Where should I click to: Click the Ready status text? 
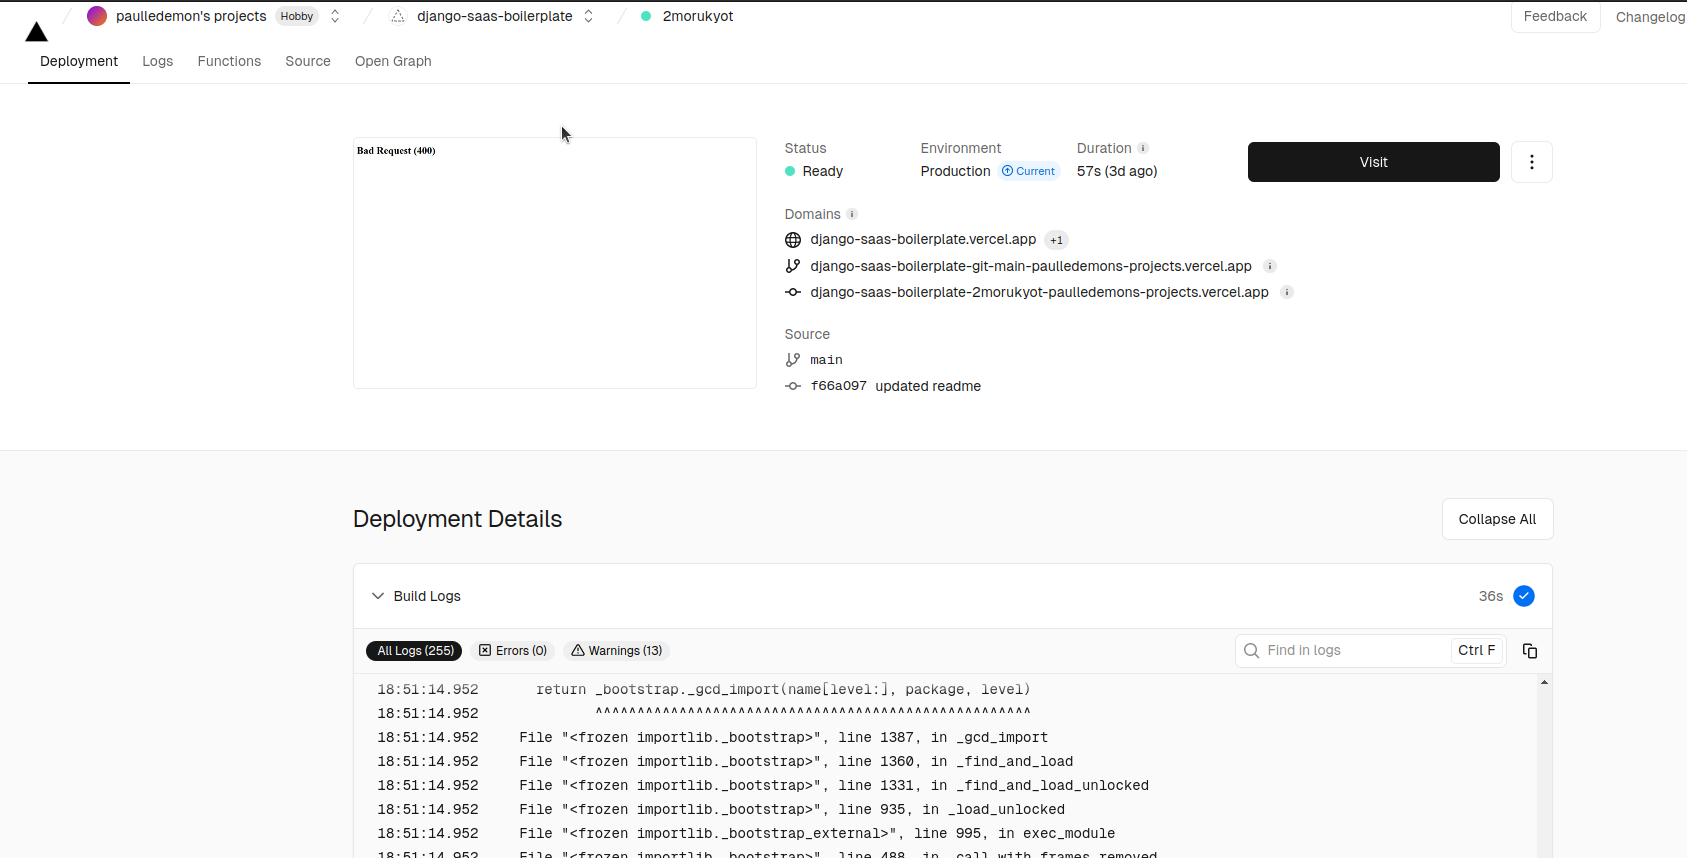(x=823, y=171)
